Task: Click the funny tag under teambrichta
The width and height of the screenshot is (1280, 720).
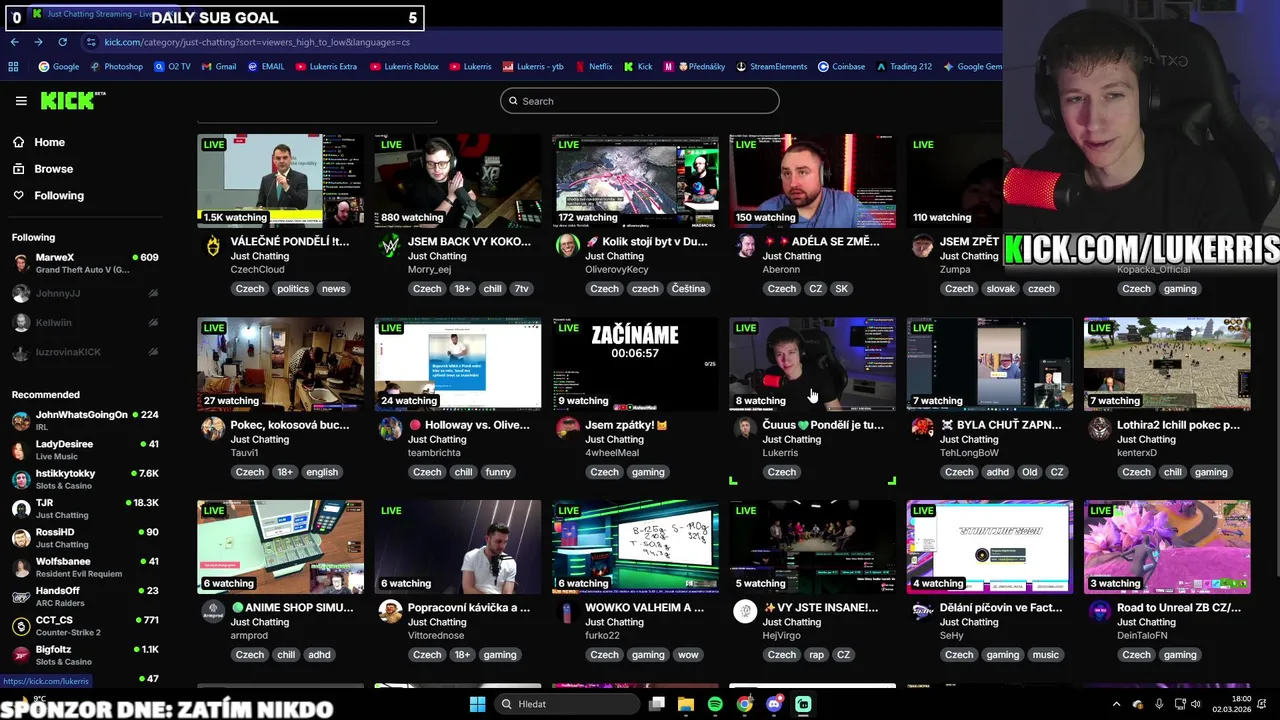Action: 498,472
